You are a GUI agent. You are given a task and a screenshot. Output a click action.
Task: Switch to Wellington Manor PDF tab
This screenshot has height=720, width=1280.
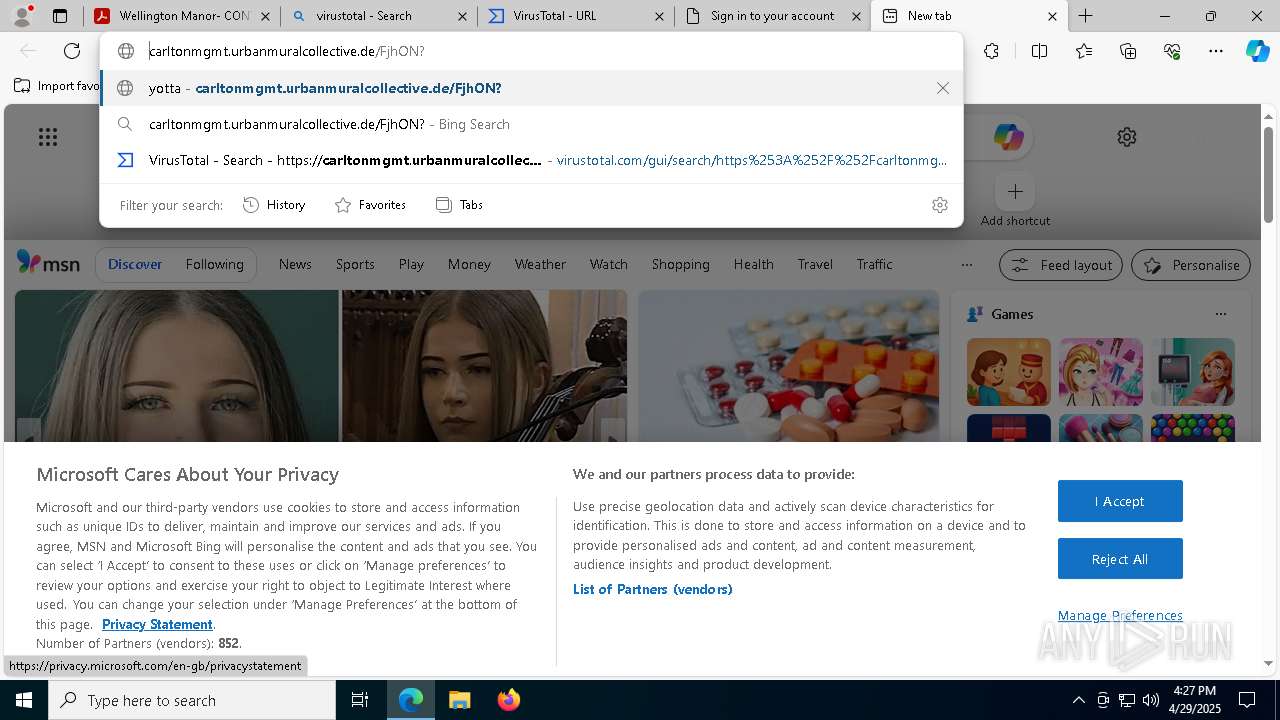click(183, 16)
